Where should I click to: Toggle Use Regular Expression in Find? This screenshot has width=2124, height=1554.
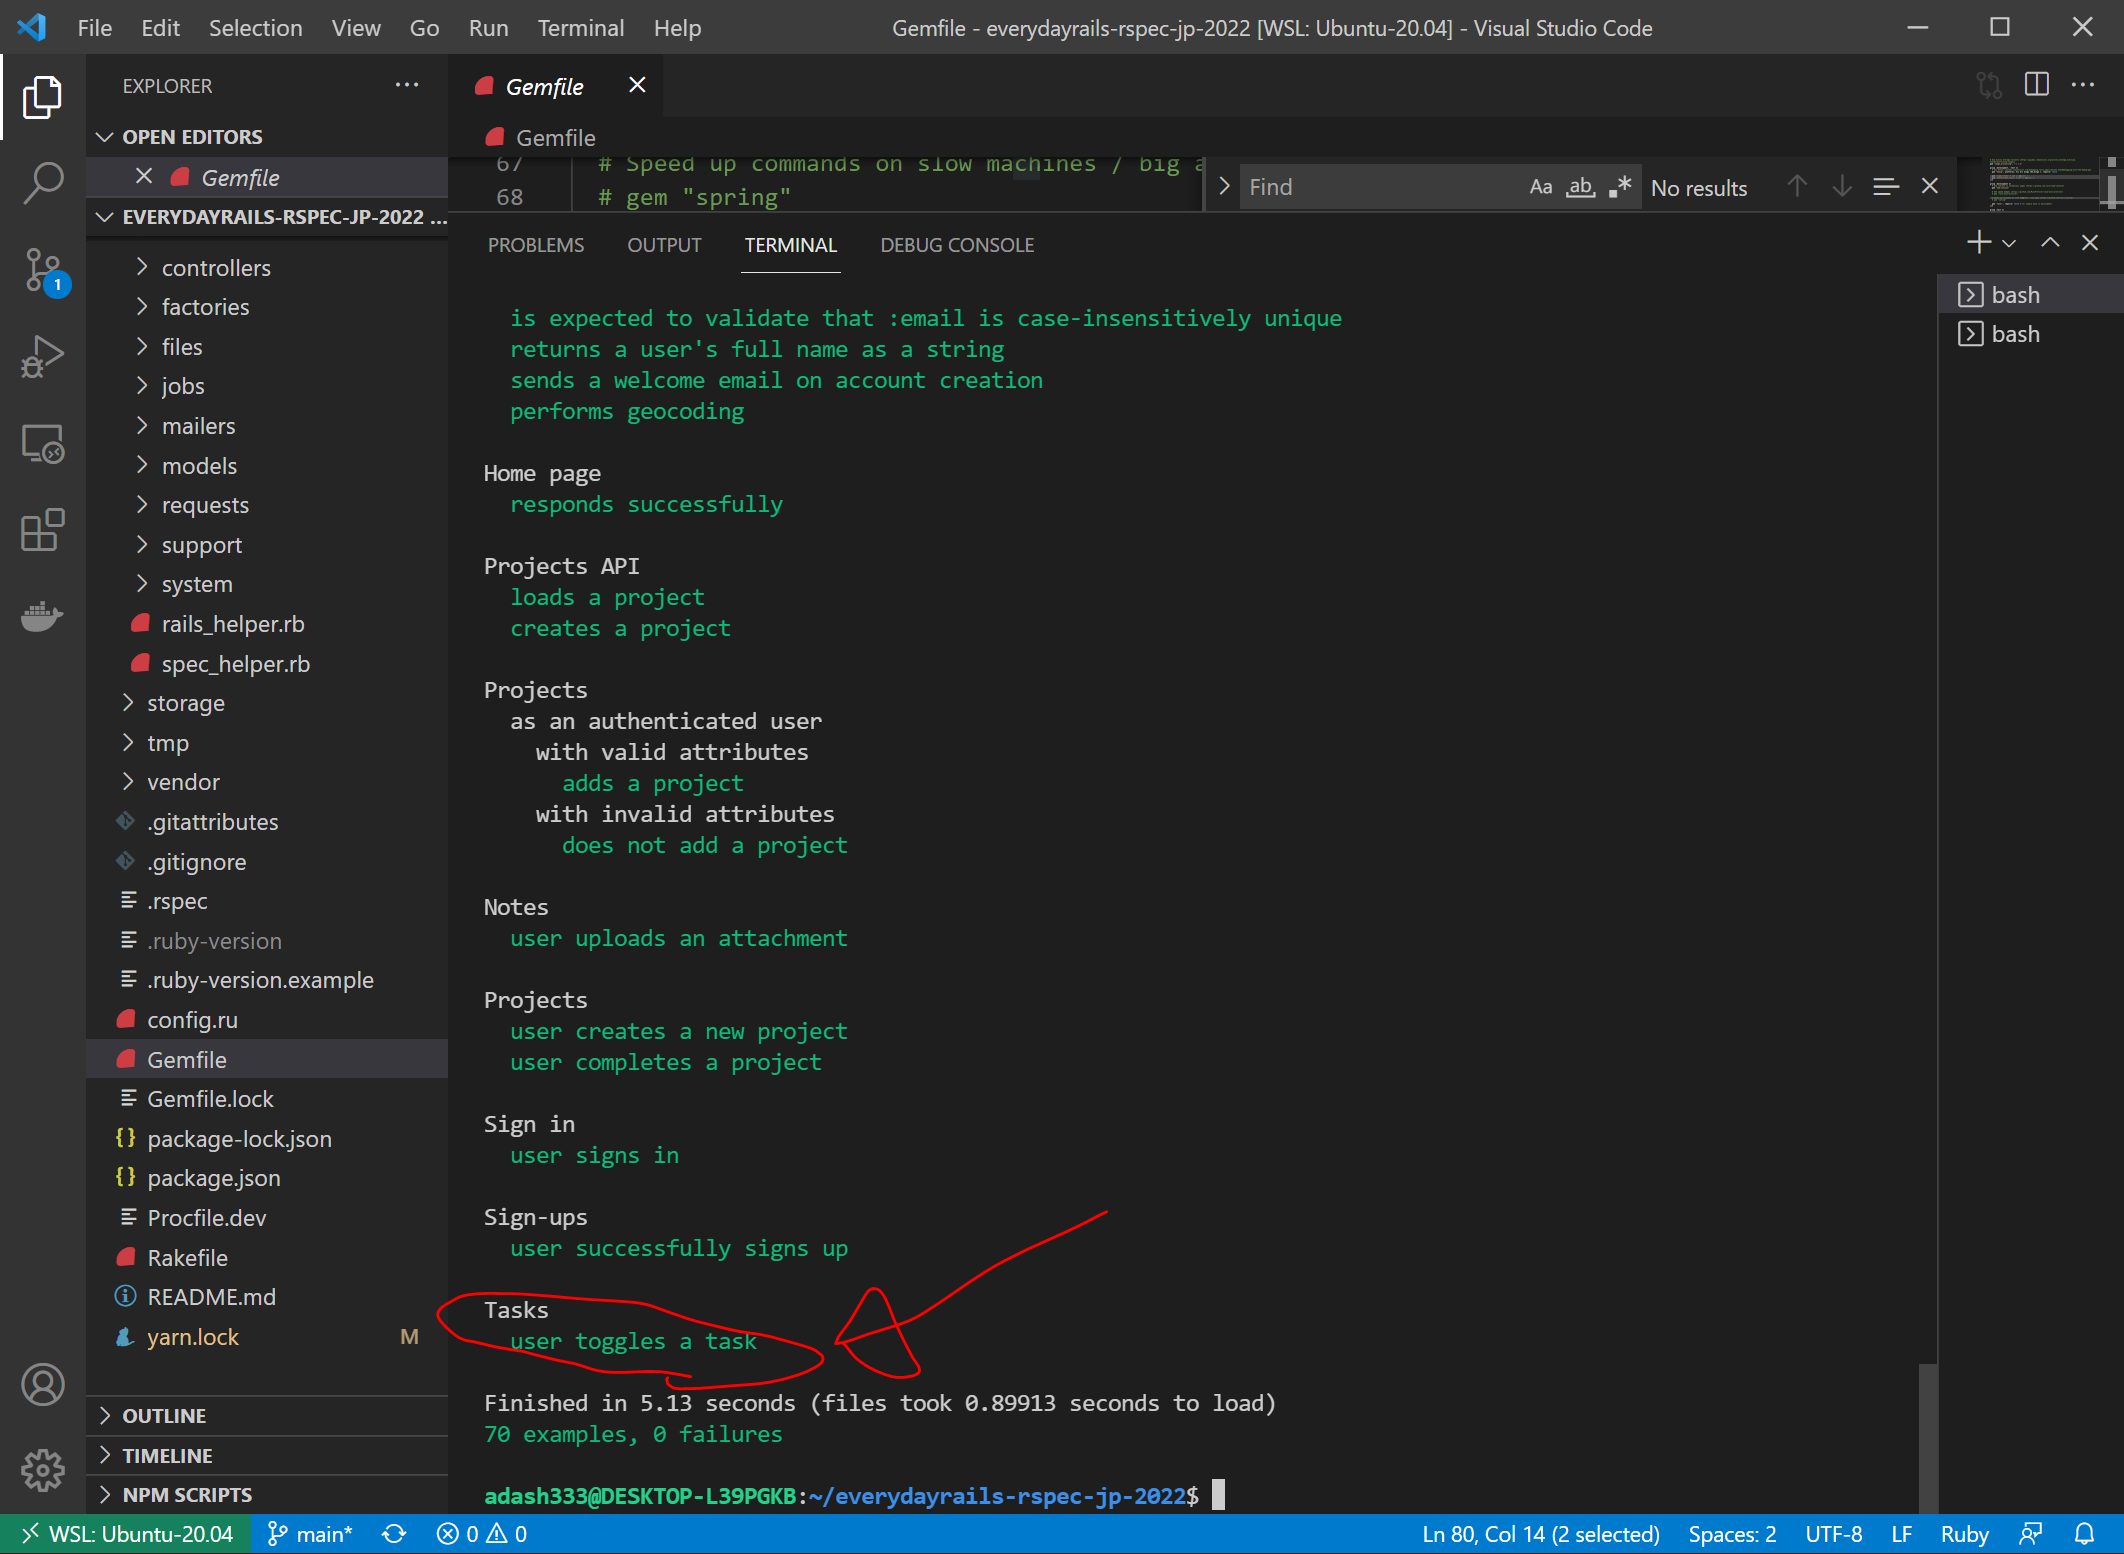[x=1620, y=187]
